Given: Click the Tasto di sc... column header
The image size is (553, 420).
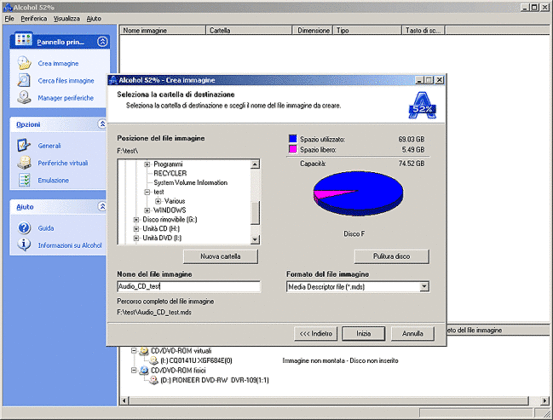Looking at the screenshot, I should pos(423,30).
